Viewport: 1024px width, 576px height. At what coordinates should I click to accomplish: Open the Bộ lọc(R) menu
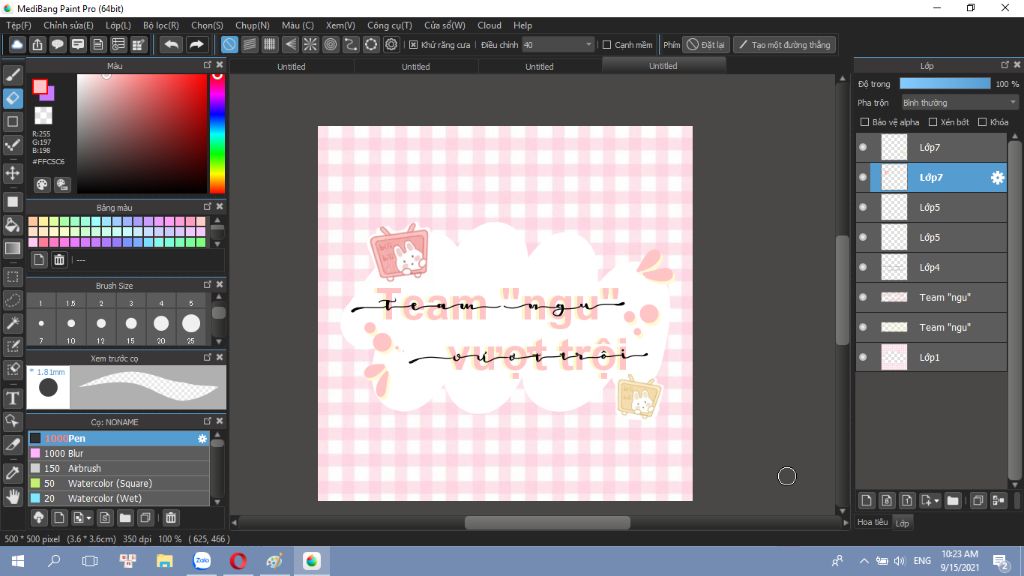coord(161,25)
